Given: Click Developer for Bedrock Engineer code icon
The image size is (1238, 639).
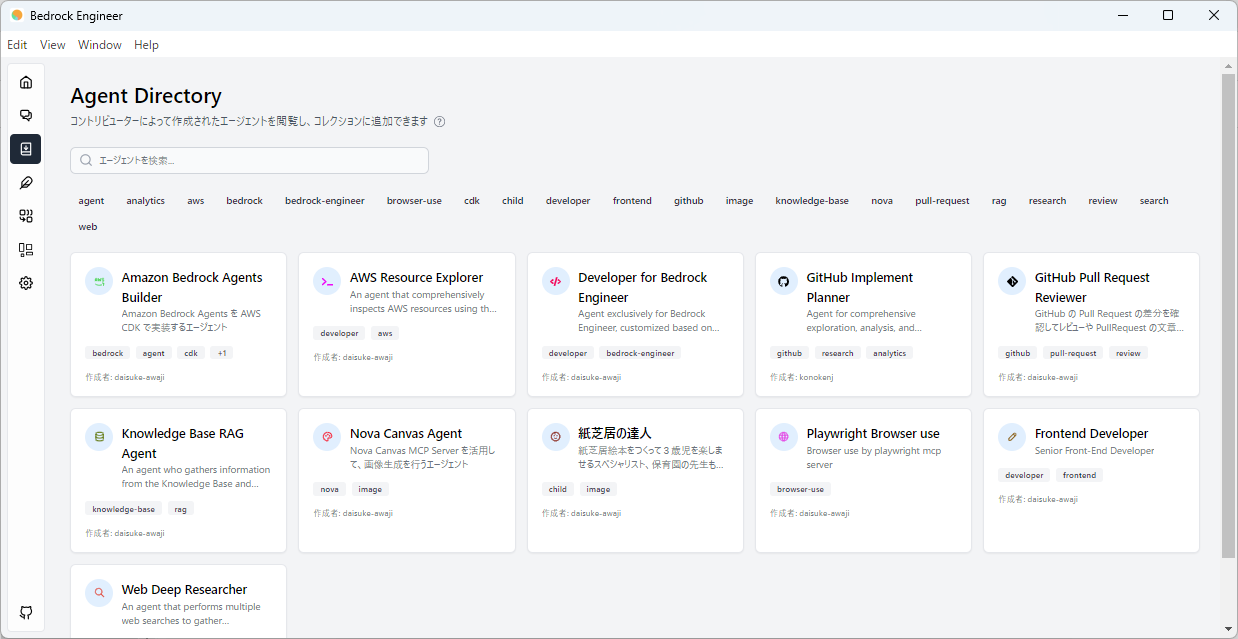Looking at the screenshot, I should [555, 281].
